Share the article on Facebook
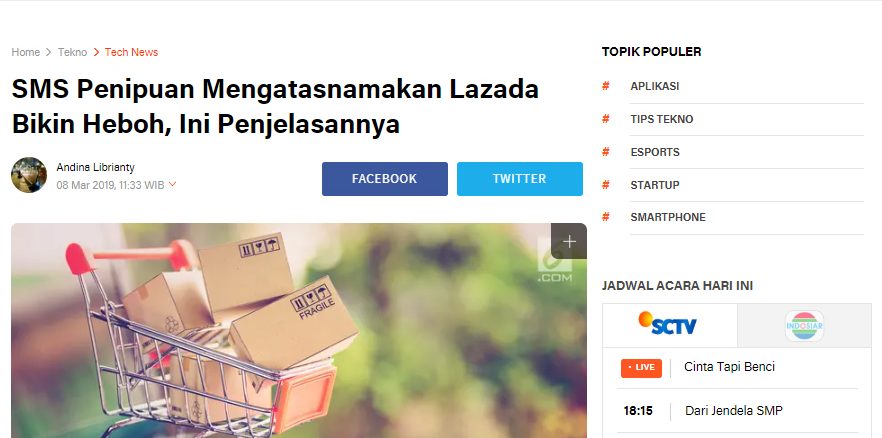Screen dimensions: 882x438 coord(385,179)
